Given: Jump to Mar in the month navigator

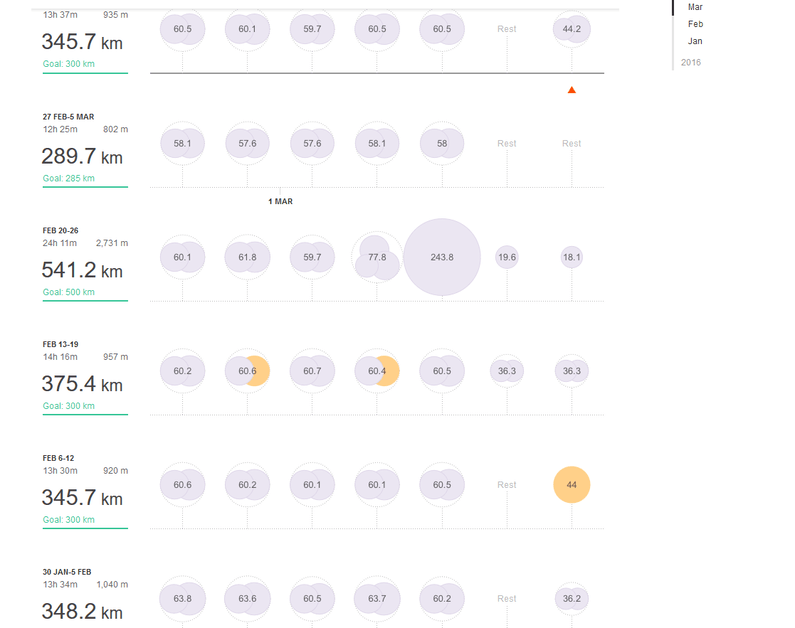Looking at the screenshot, I should tap(695, 7).
